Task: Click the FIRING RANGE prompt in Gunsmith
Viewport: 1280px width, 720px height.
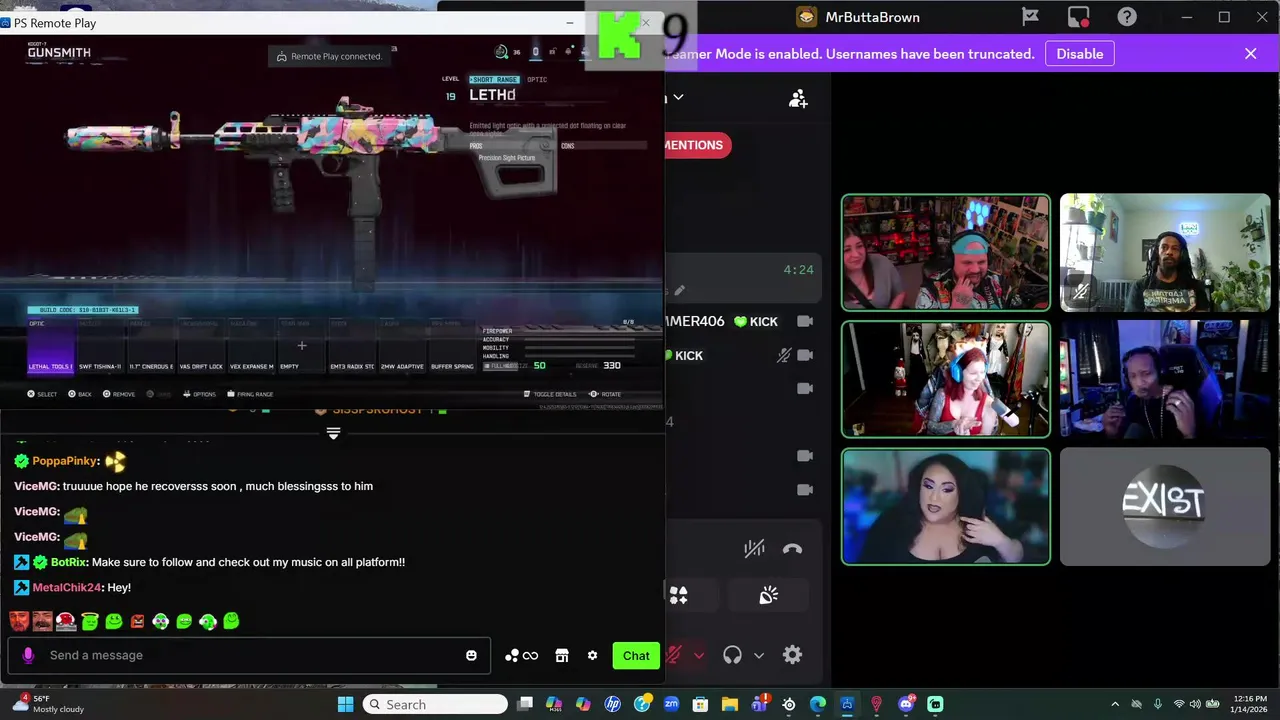Action: click(248, 394)
